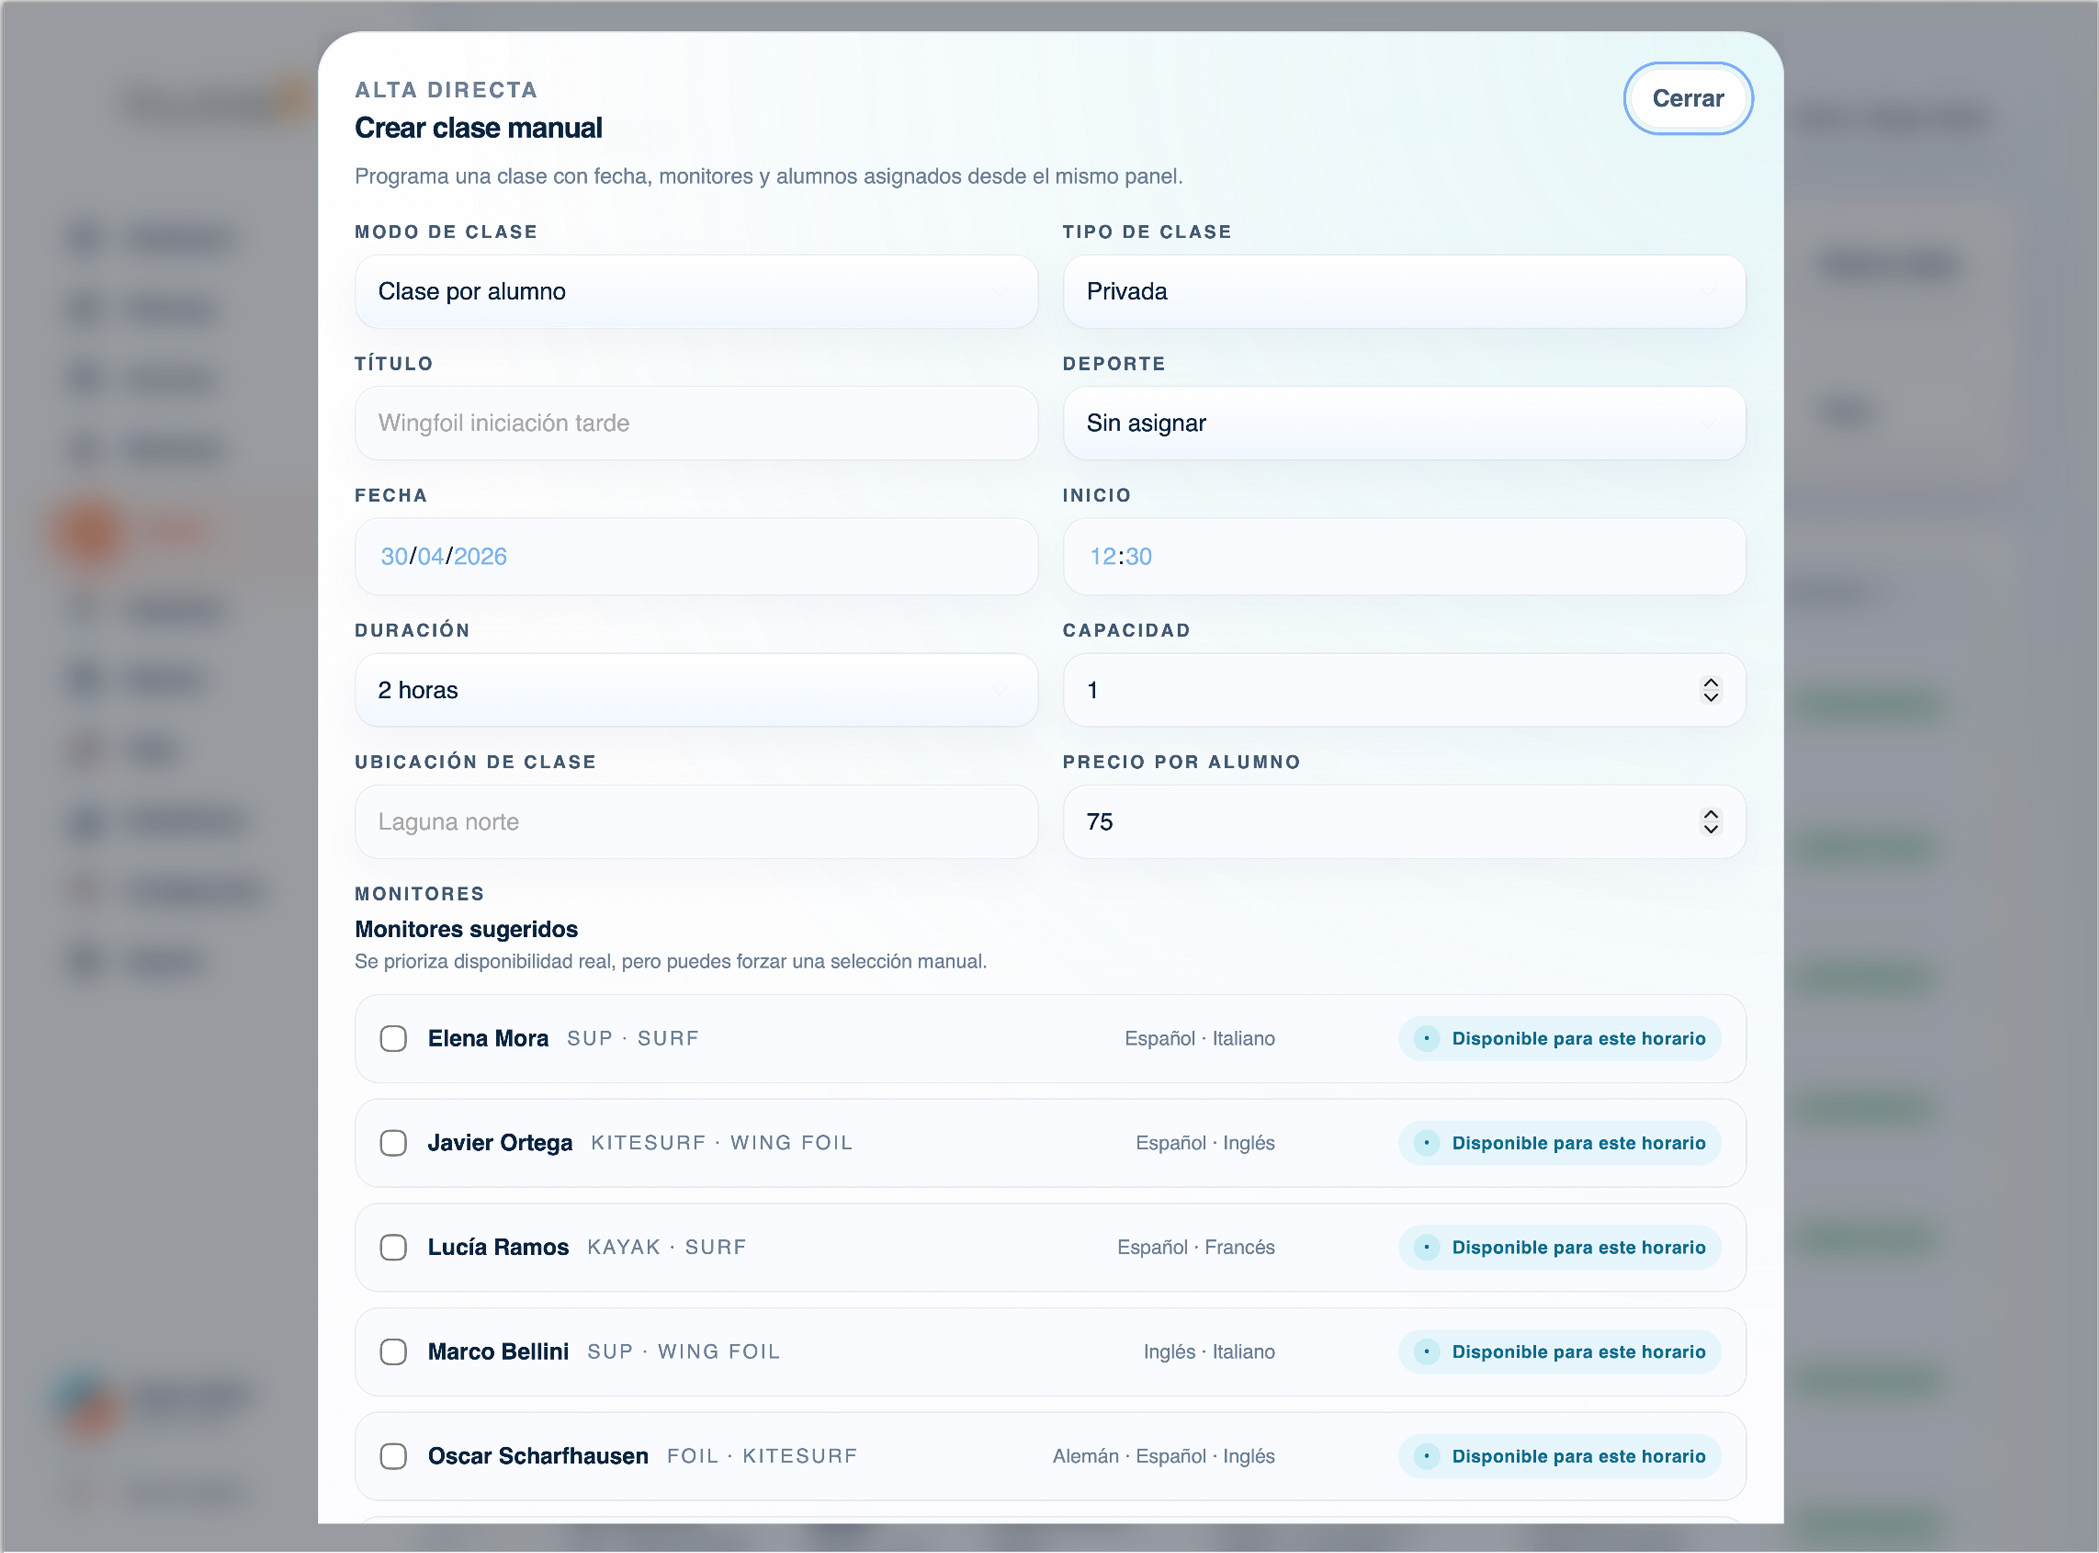This screenshot has height=1553, width=2099.
Task: Check Elena Mora monitor checkbox
Action: tap(393, 1038)
